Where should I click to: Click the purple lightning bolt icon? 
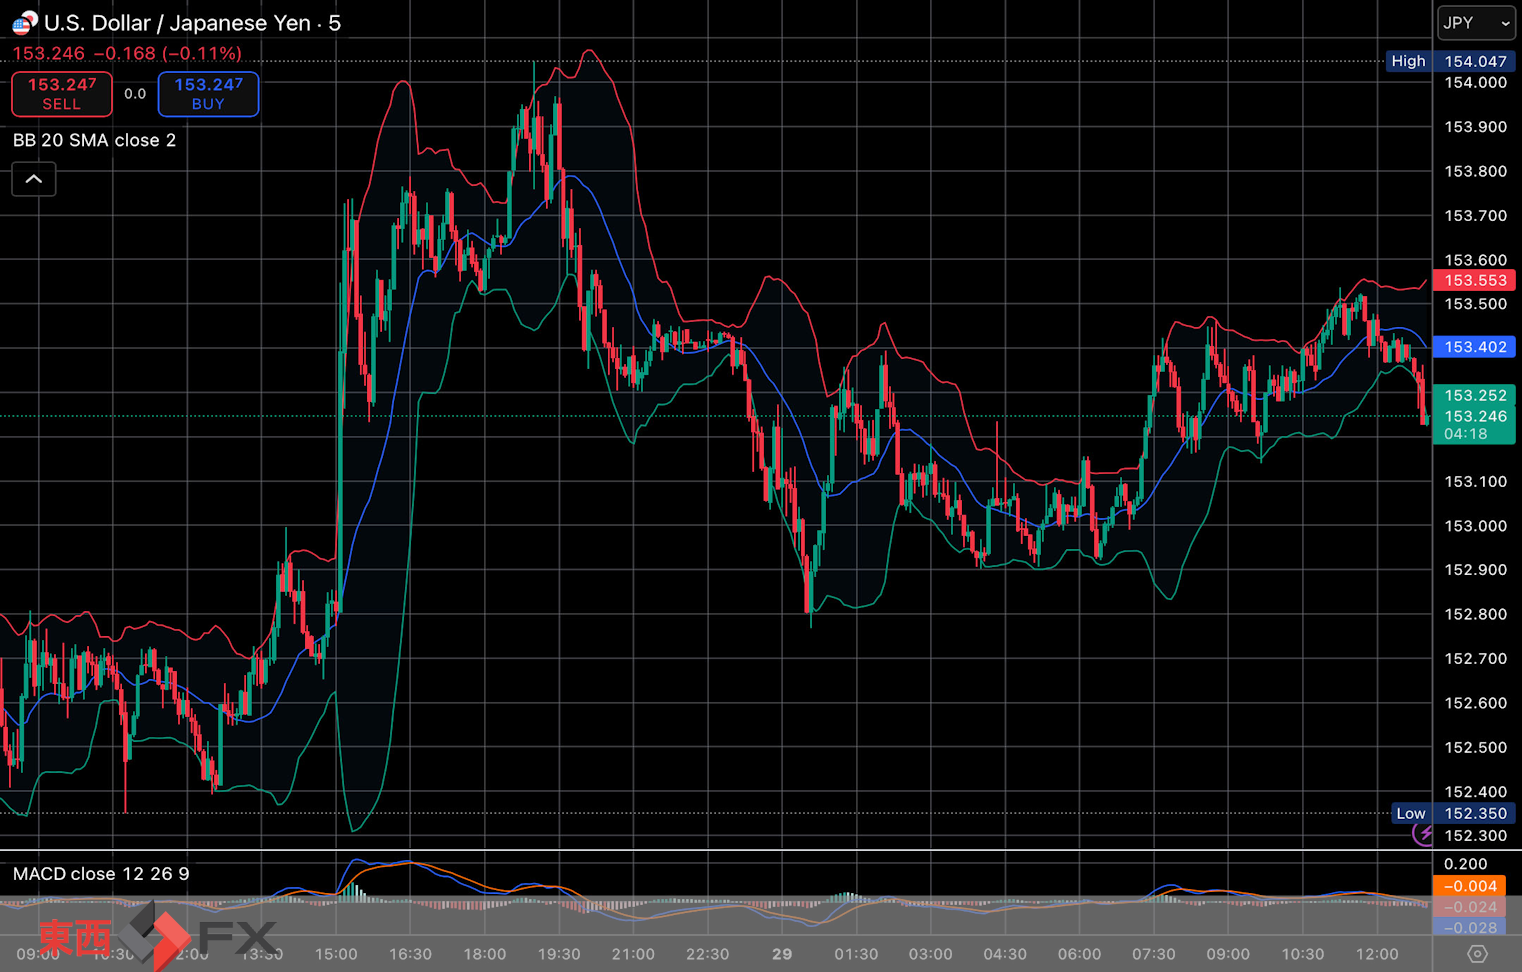tap(1424, 834)
